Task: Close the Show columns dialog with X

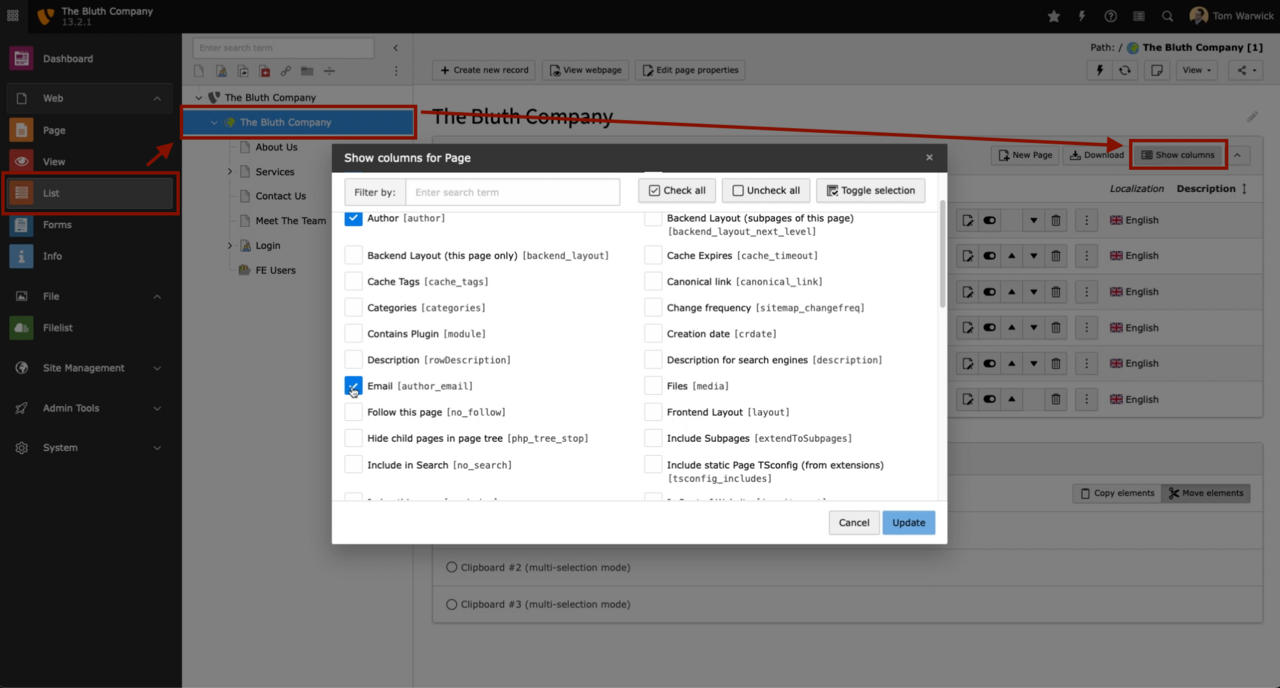Action: click(x=929, y=157)
